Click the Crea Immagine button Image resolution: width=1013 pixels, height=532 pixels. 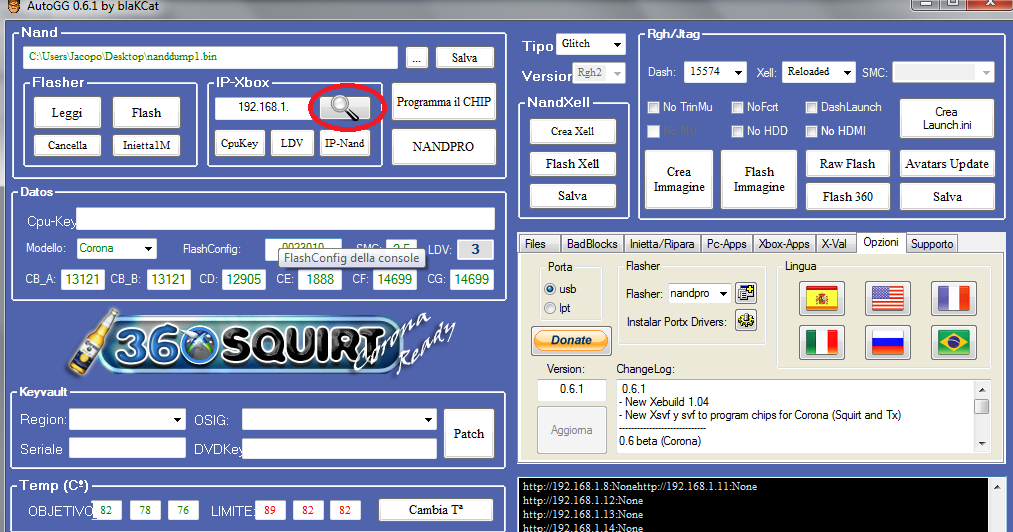tap(678, 180)
